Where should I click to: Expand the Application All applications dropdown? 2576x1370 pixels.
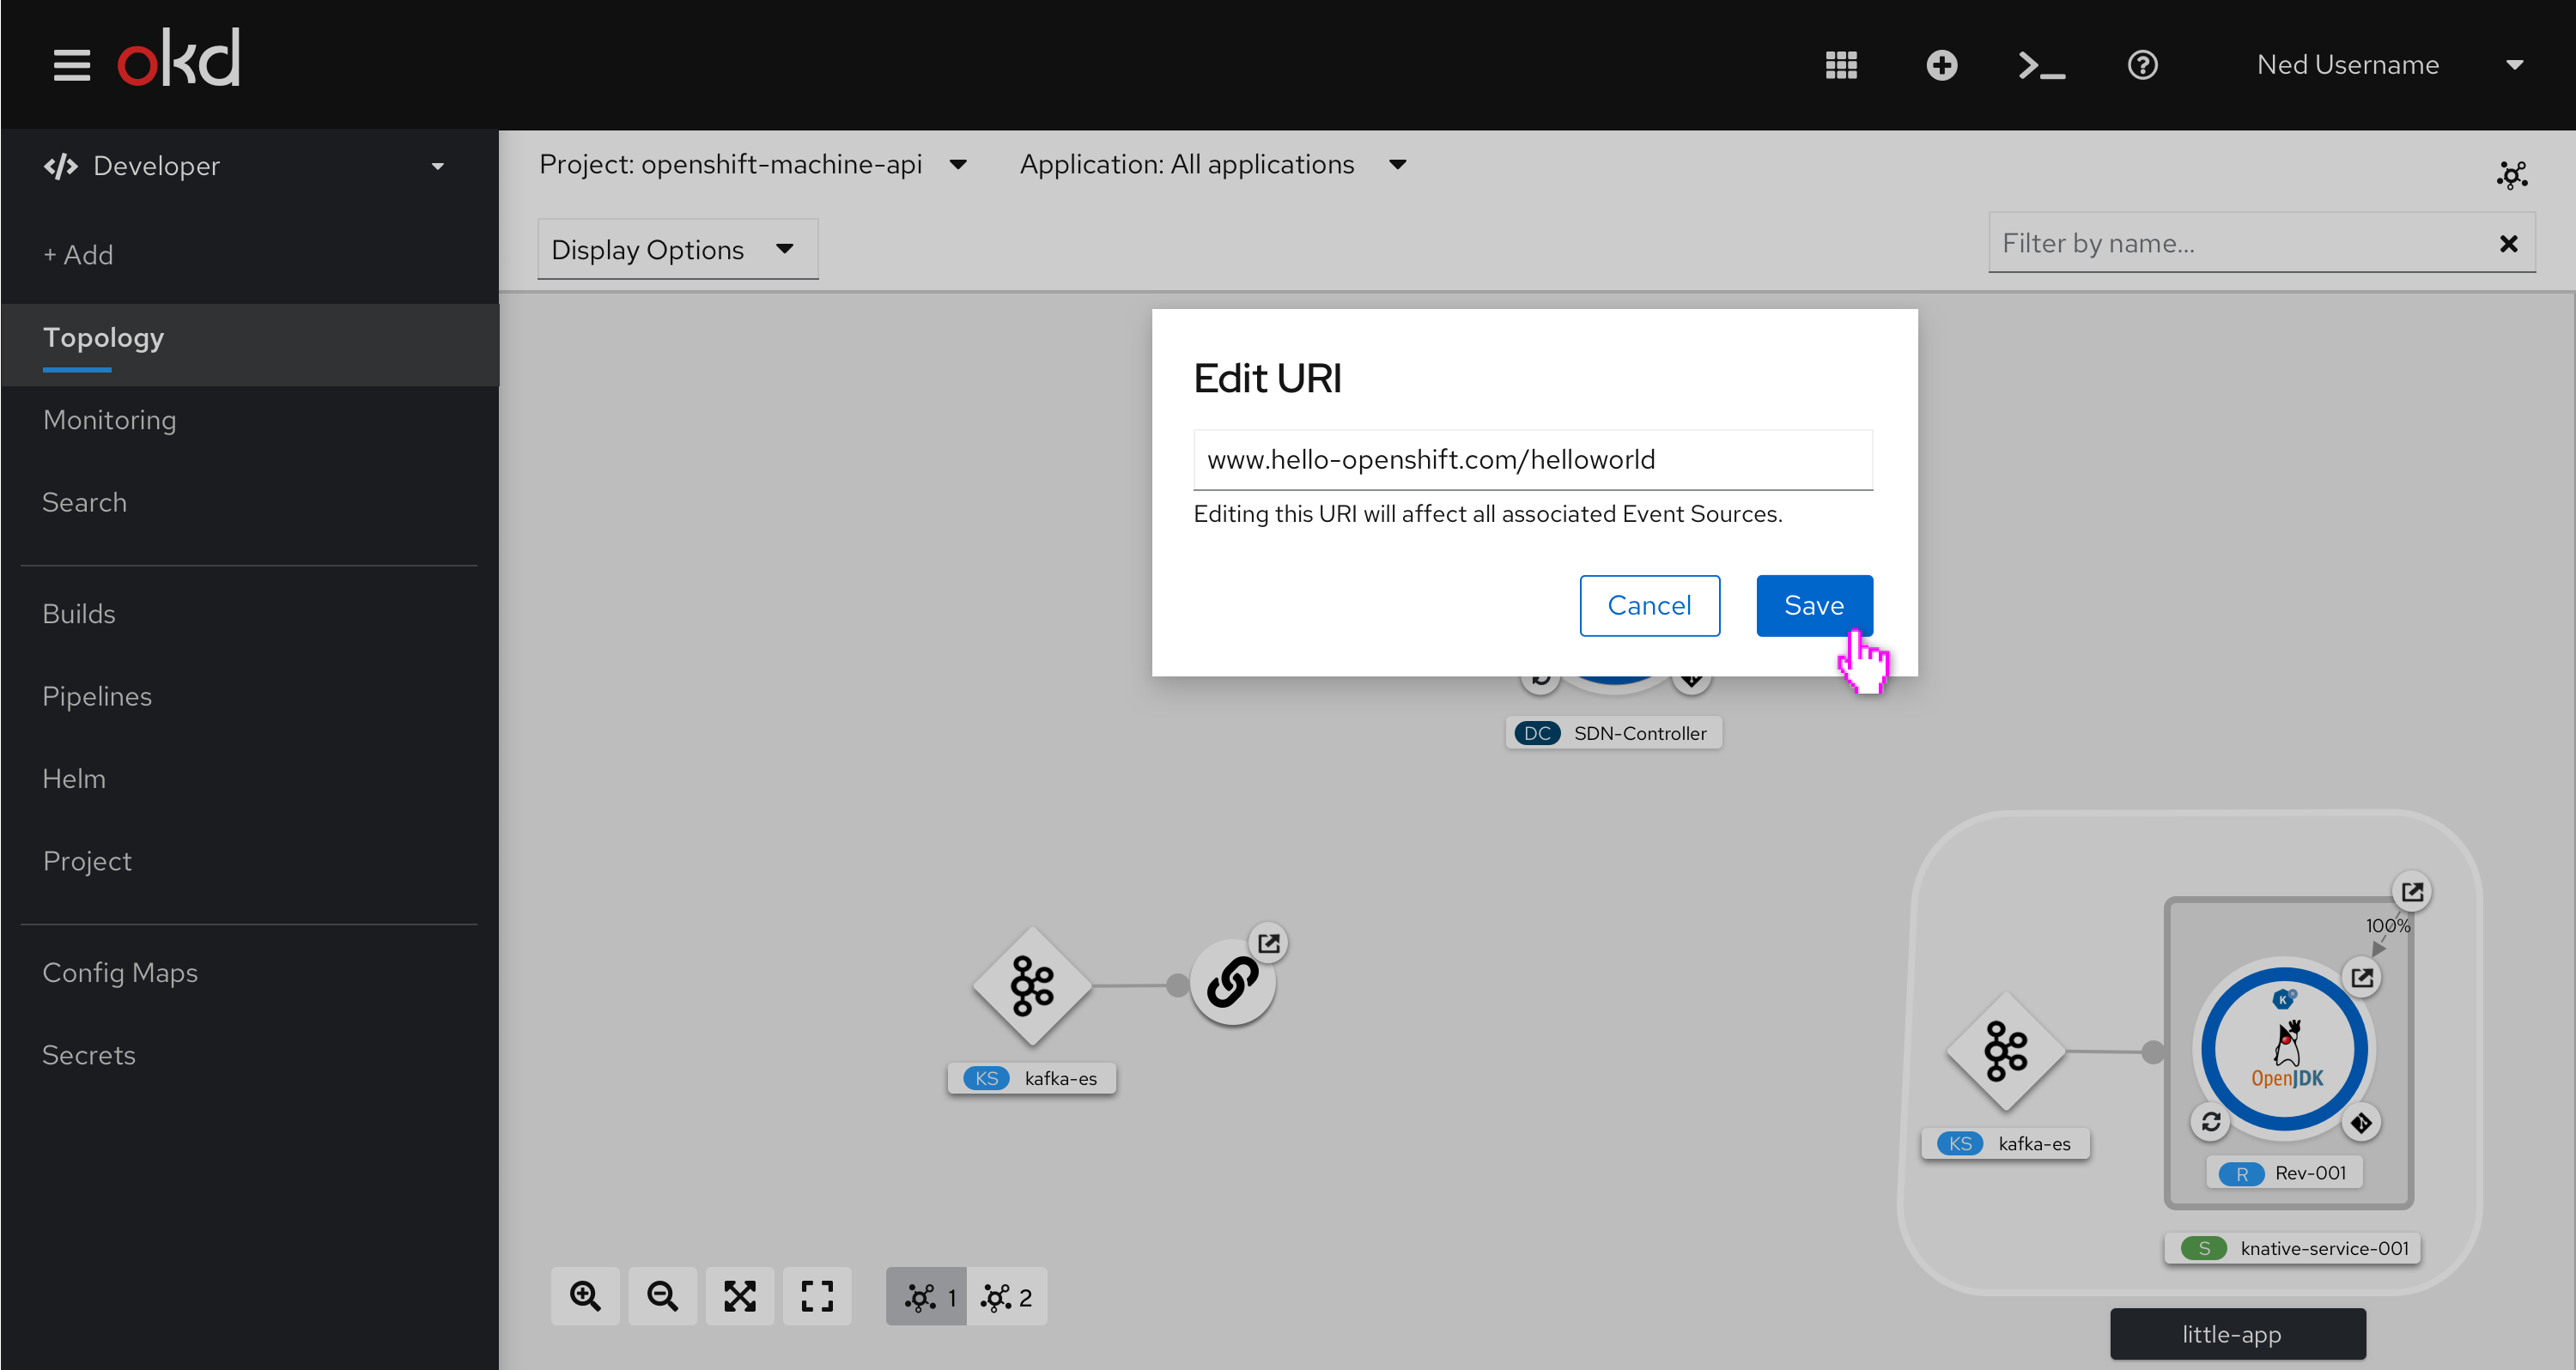point(1213,164)
